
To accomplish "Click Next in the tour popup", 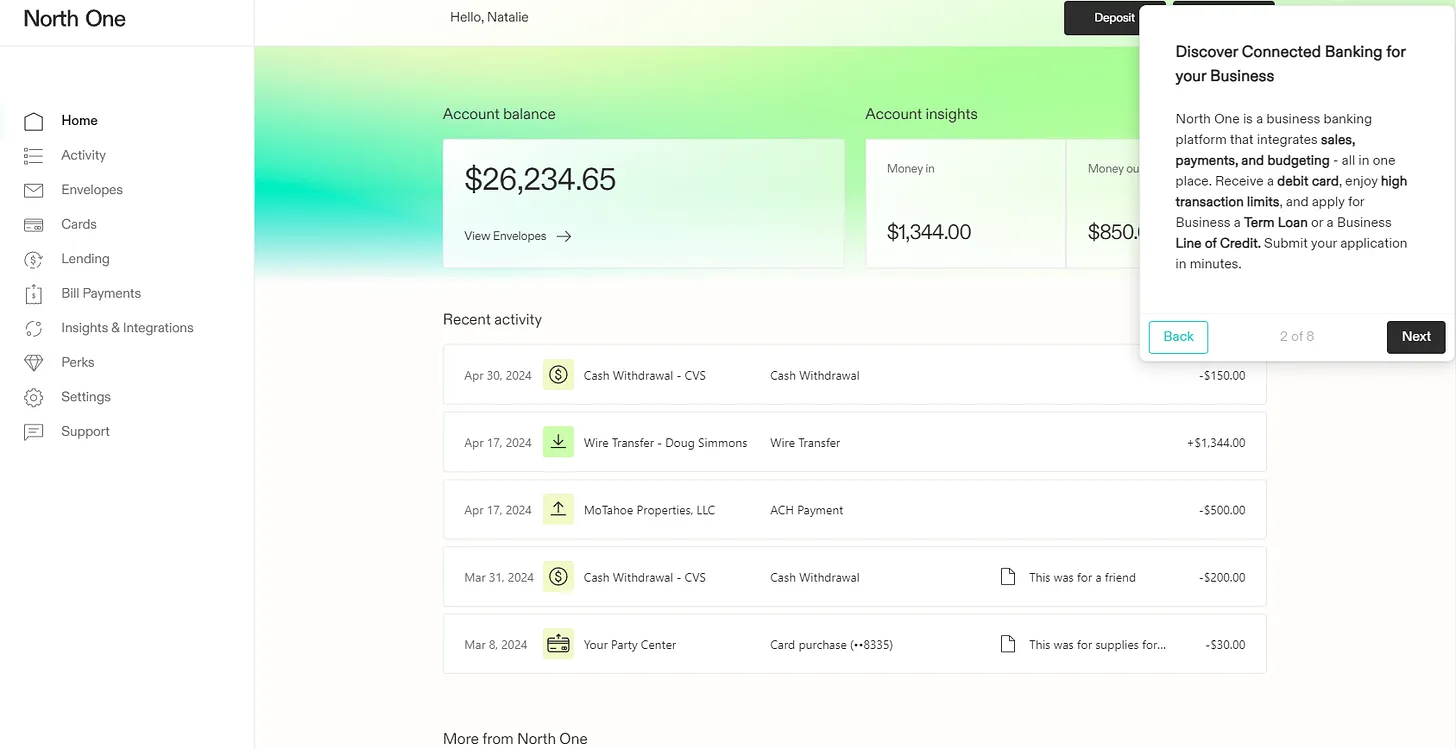I will pyautogui.click(x=1416, y=337).
